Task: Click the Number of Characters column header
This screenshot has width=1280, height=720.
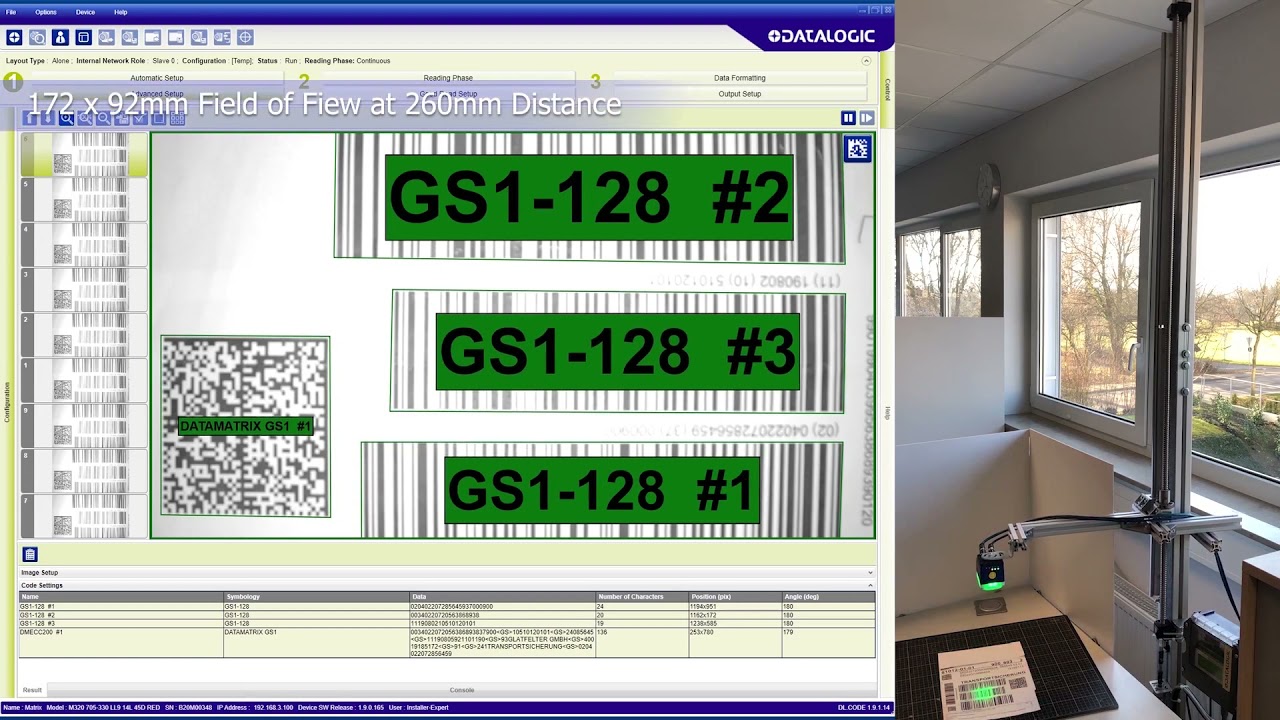Action: (642, 597)
